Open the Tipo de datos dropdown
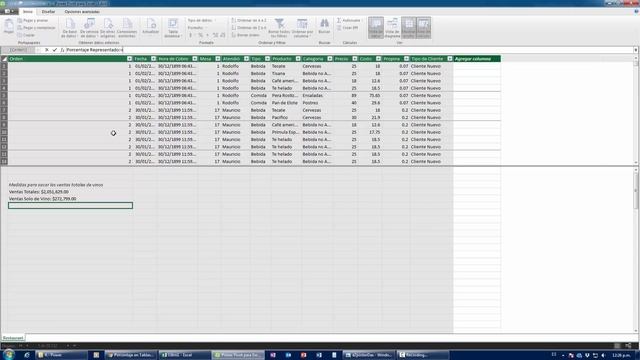This screenshot has height=360, width=640. [202, 20]
